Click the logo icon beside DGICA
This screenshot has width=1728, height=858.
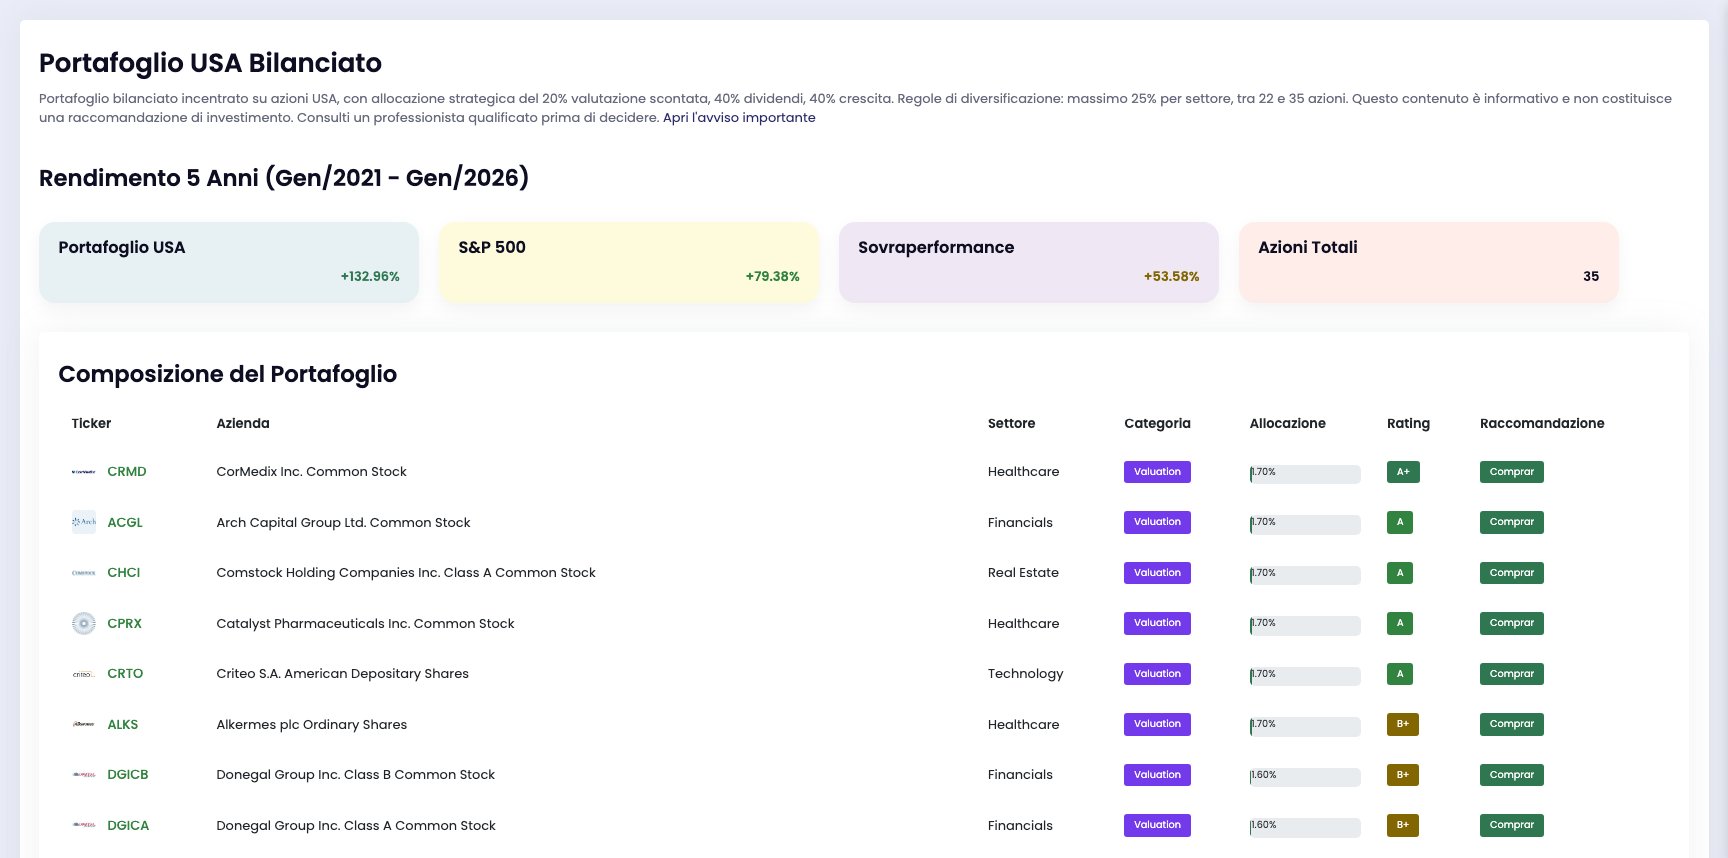[x=84, y=825]
